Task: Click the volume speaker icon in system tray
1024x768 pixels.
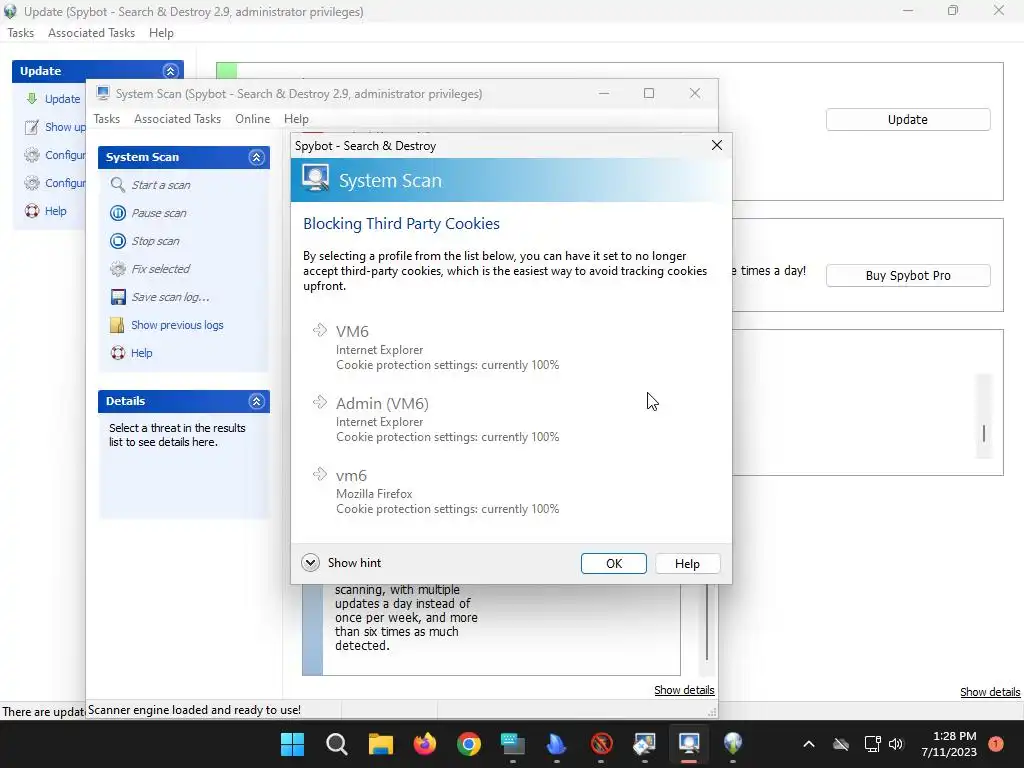Action: (895, 744)
